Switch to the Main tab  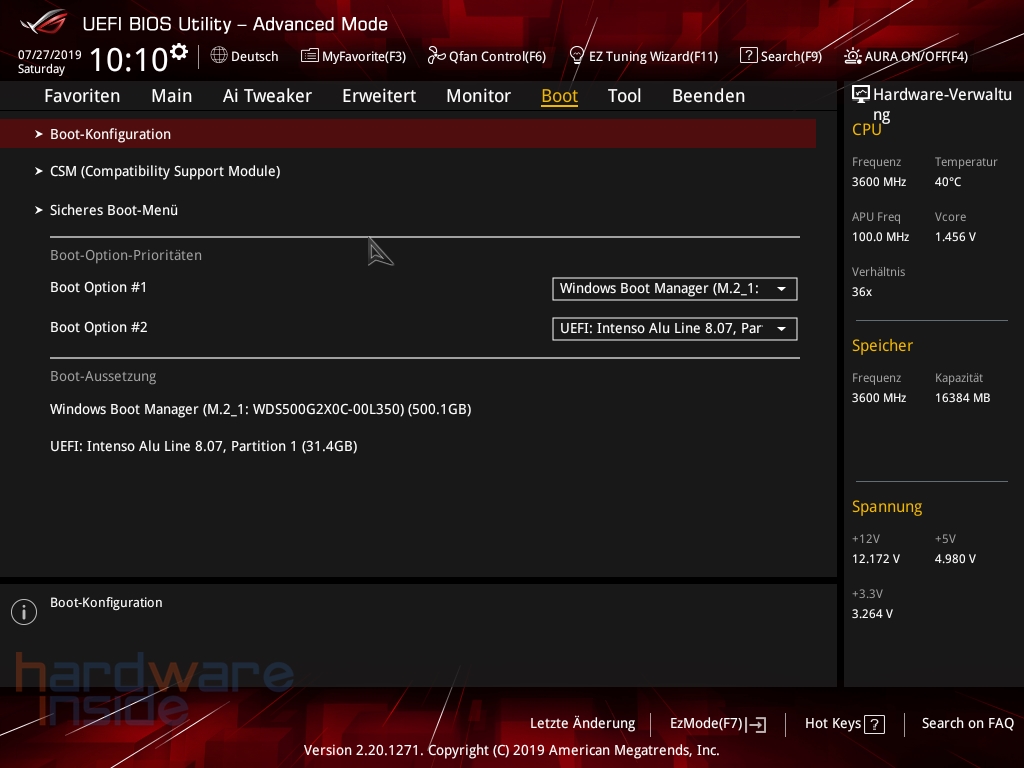[172, 96]
